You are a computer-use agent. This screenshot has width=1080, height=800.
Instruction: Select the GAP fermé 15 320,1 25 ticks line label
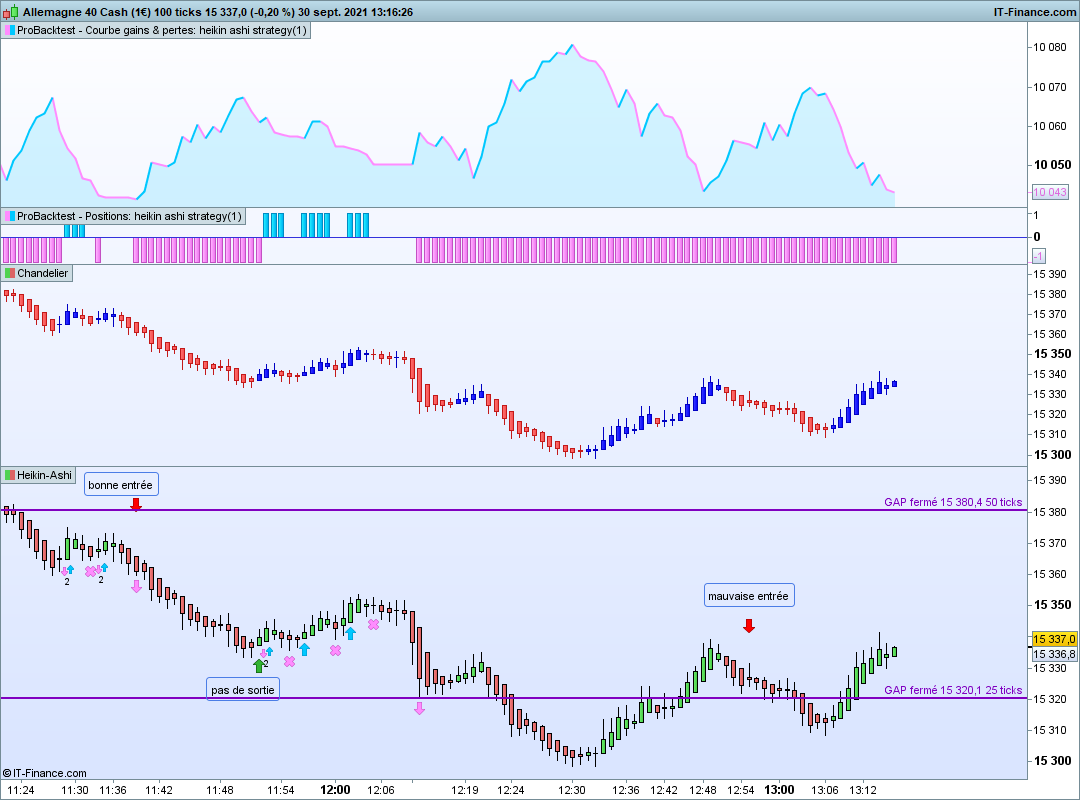pyautogui.click(x=953, y=690)
